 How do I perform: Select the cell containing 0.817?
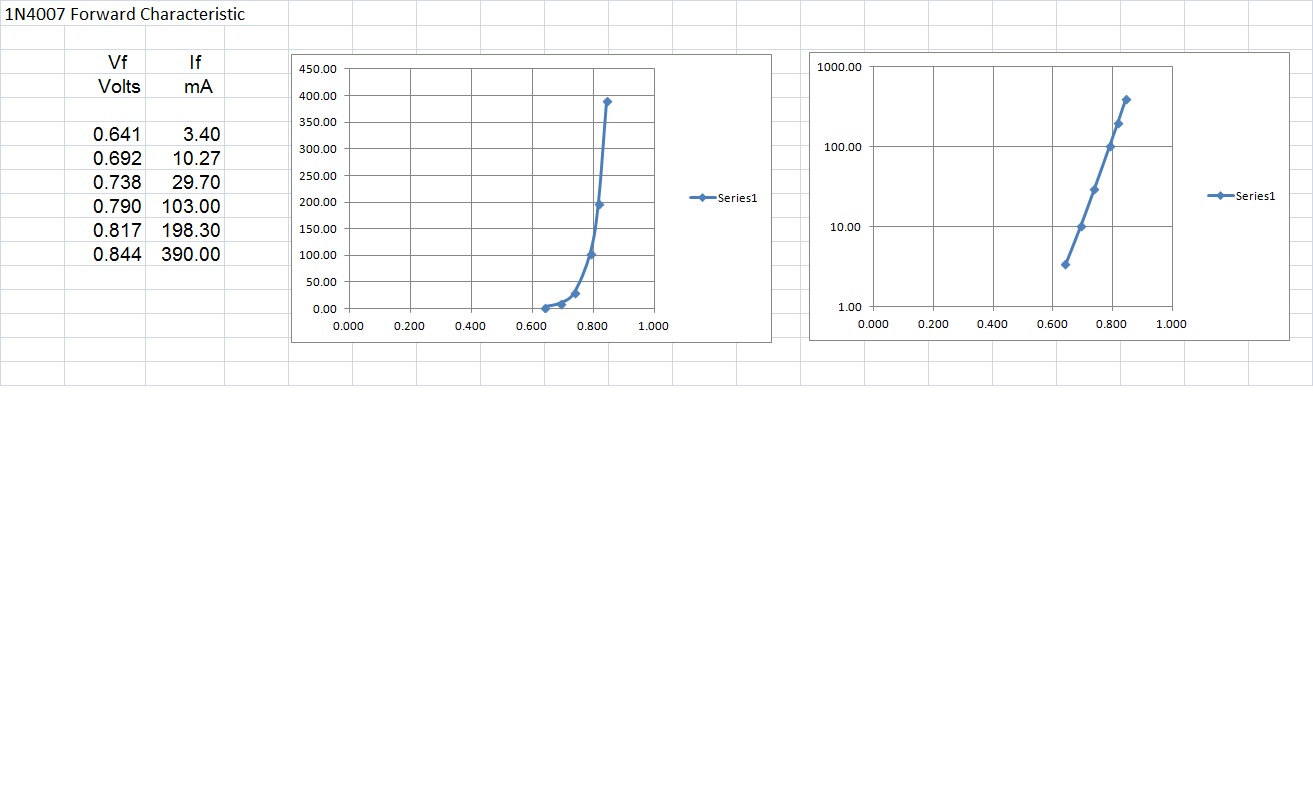click(117, 230)
